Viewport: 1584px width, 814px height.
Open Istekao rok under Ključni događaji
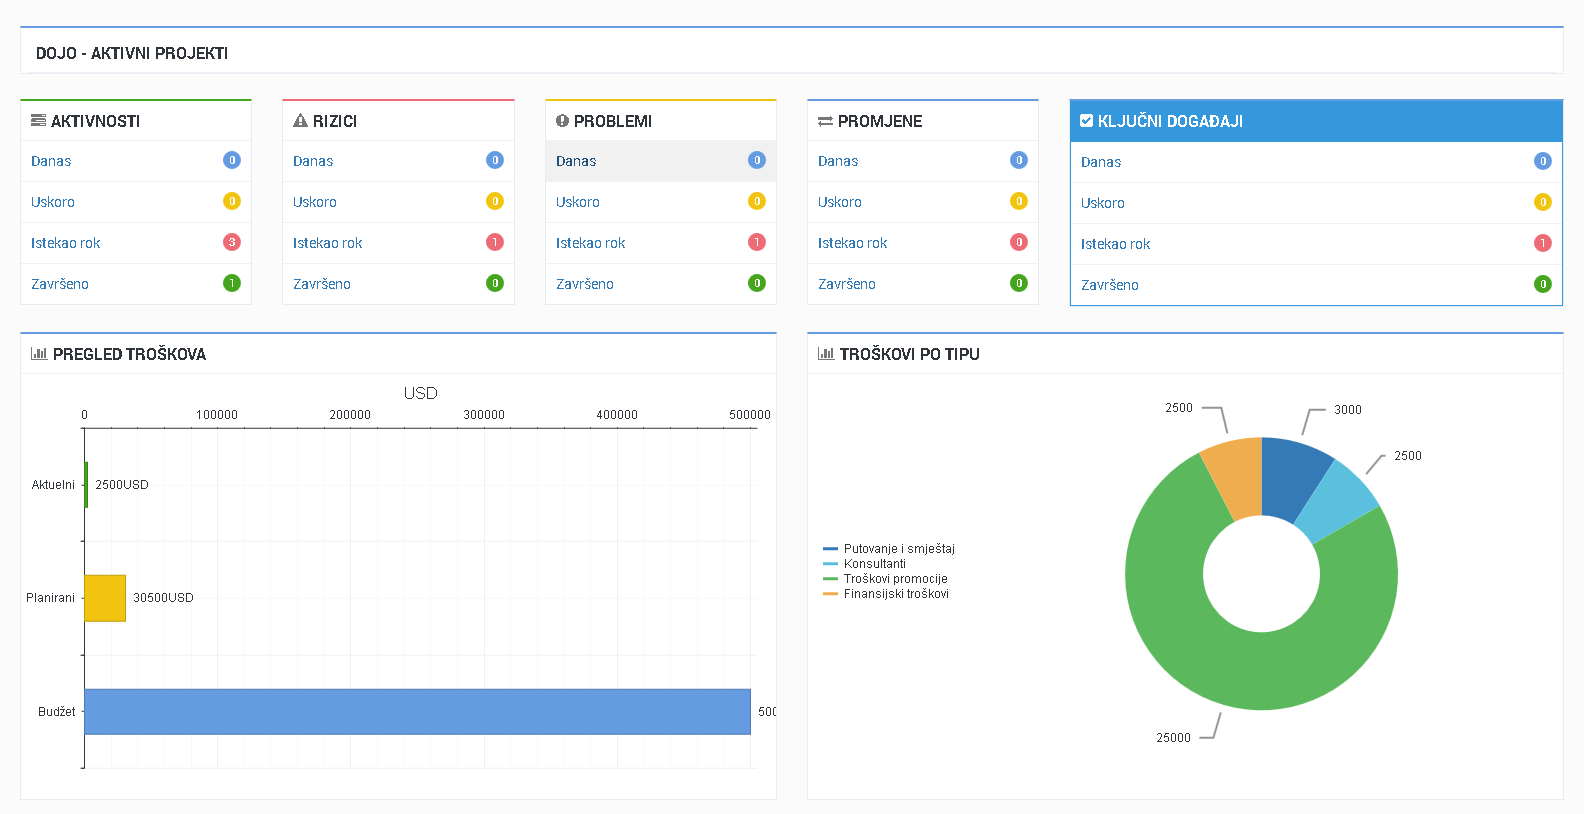tap(1116, 244)
